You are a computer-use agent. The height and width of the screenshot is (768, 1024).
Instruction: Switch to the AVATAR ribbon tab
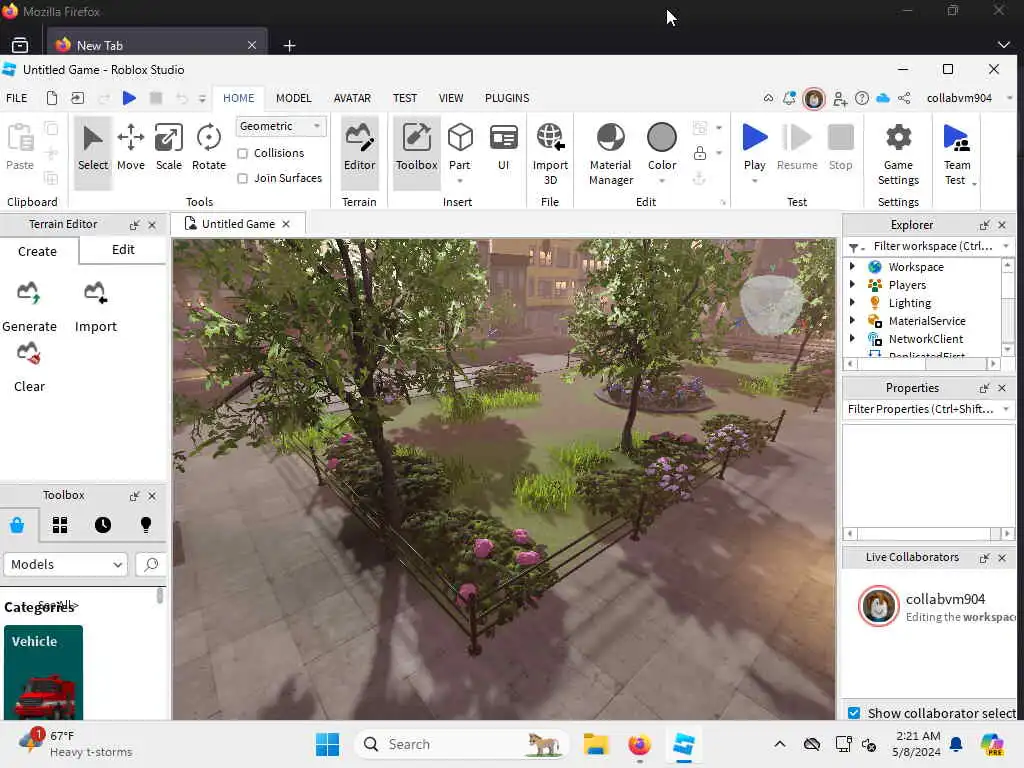[x=352, y=98]
